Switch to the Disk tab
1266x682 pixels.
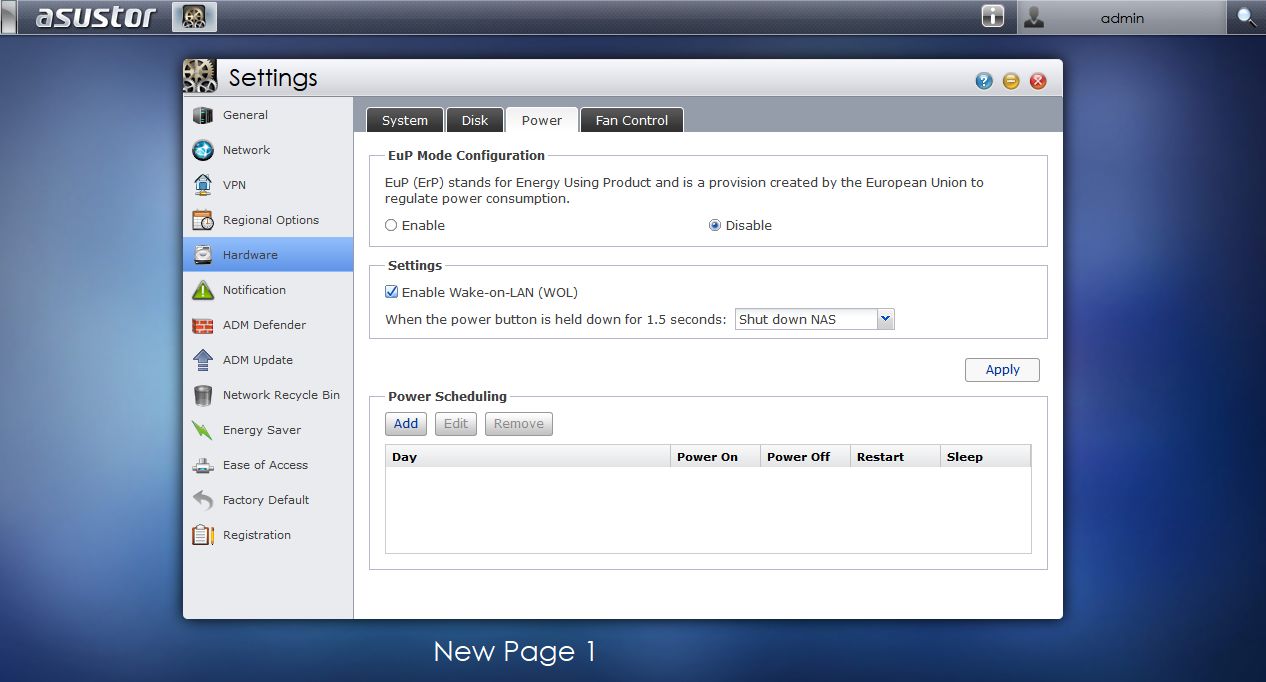(475, 120)
